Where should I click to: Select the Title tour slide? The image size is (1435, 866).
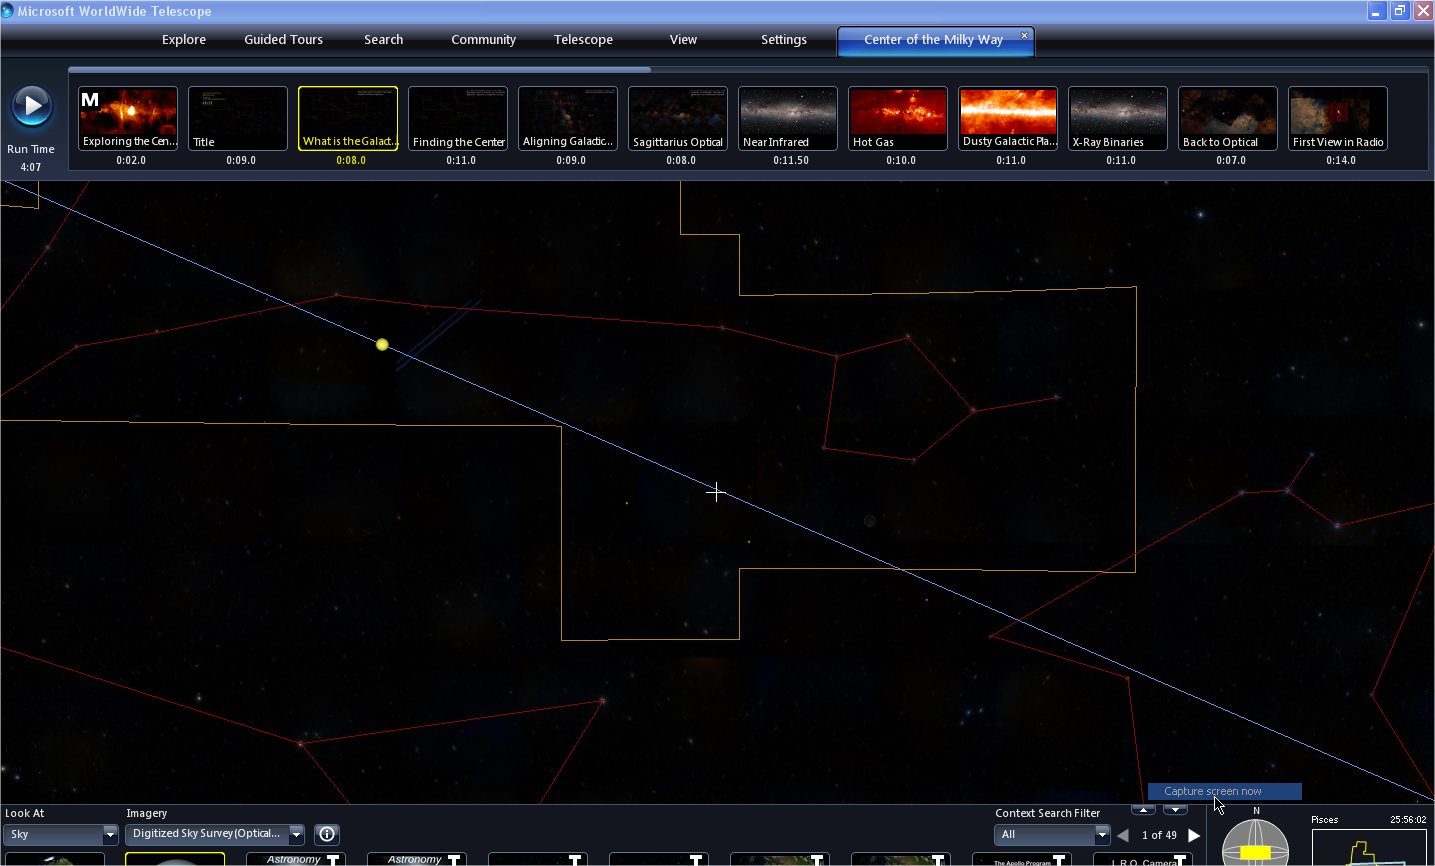[238, 118]
